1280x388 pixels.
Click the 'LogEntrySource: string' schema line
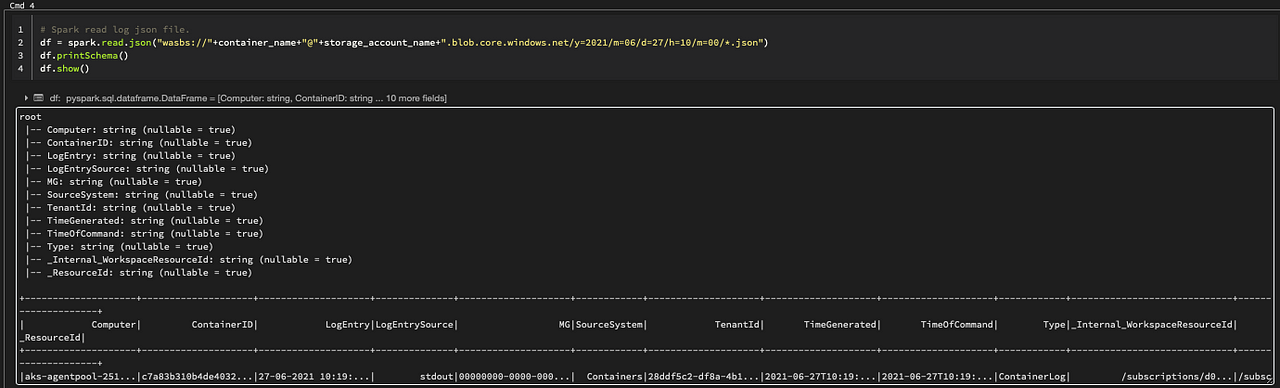147,169
